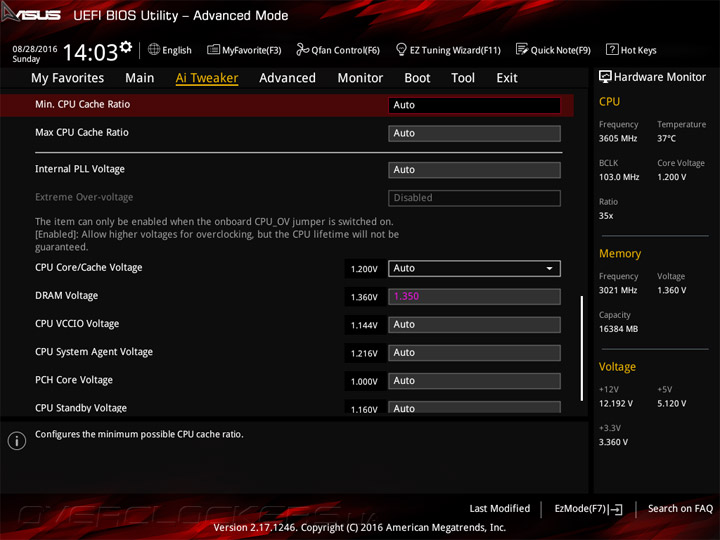The width and height of the screenshot is (720, 540).
Task: Click the info circle icon
Action: [x=17, y=441]
